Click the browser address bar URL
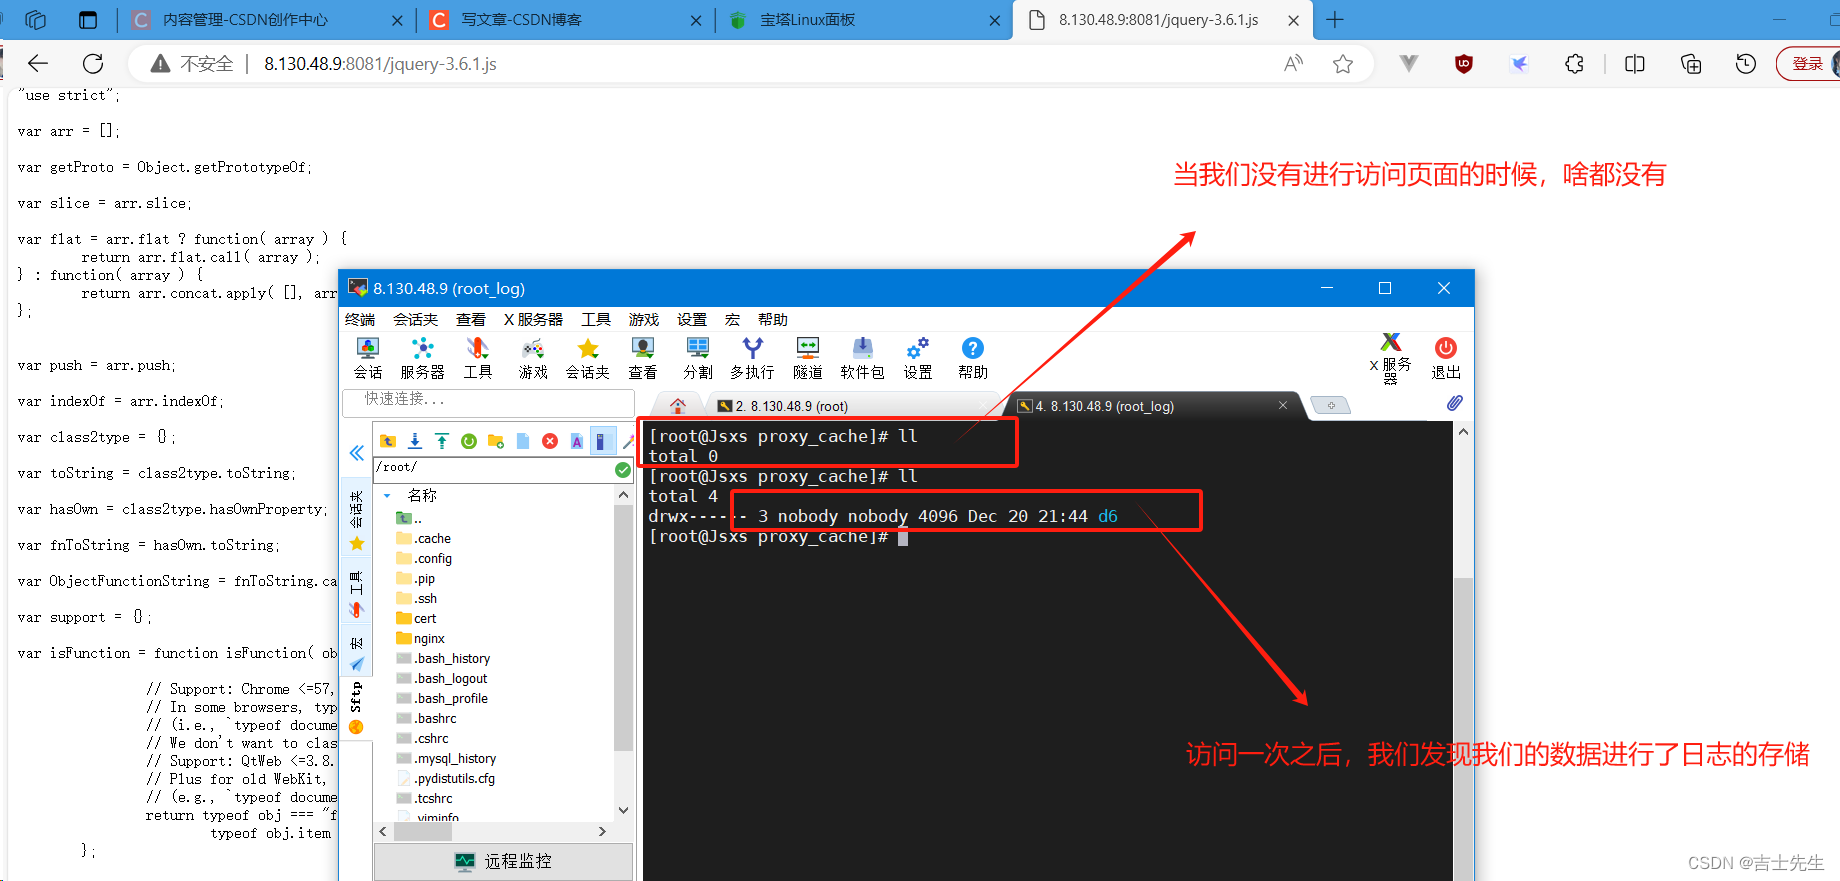 click(380, 64)
